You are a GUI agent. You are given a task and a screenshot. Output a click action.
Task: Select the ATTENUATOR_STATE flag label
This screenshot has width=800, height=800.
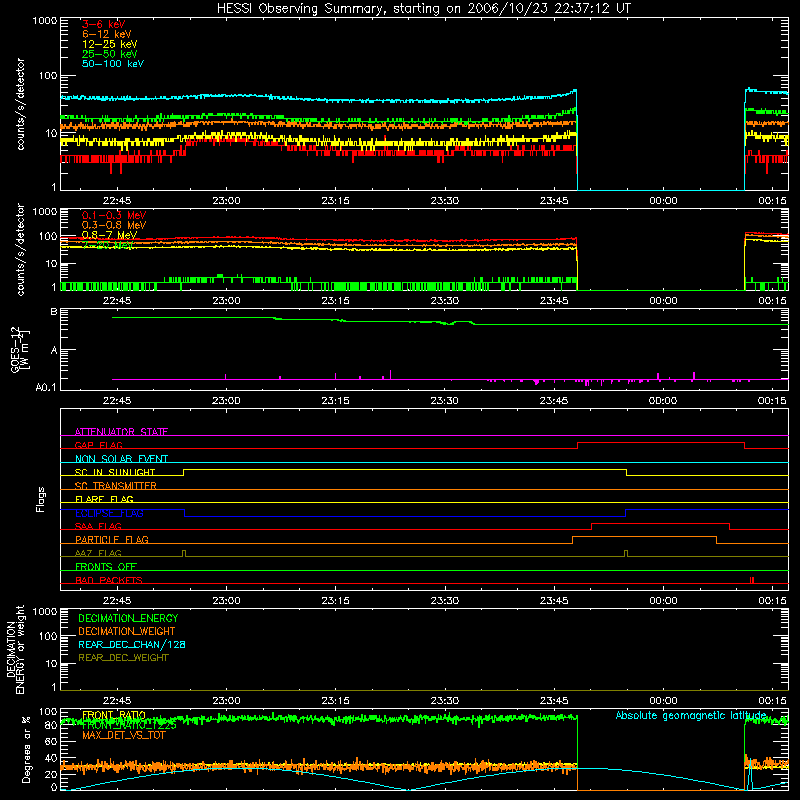pos(121,432)
